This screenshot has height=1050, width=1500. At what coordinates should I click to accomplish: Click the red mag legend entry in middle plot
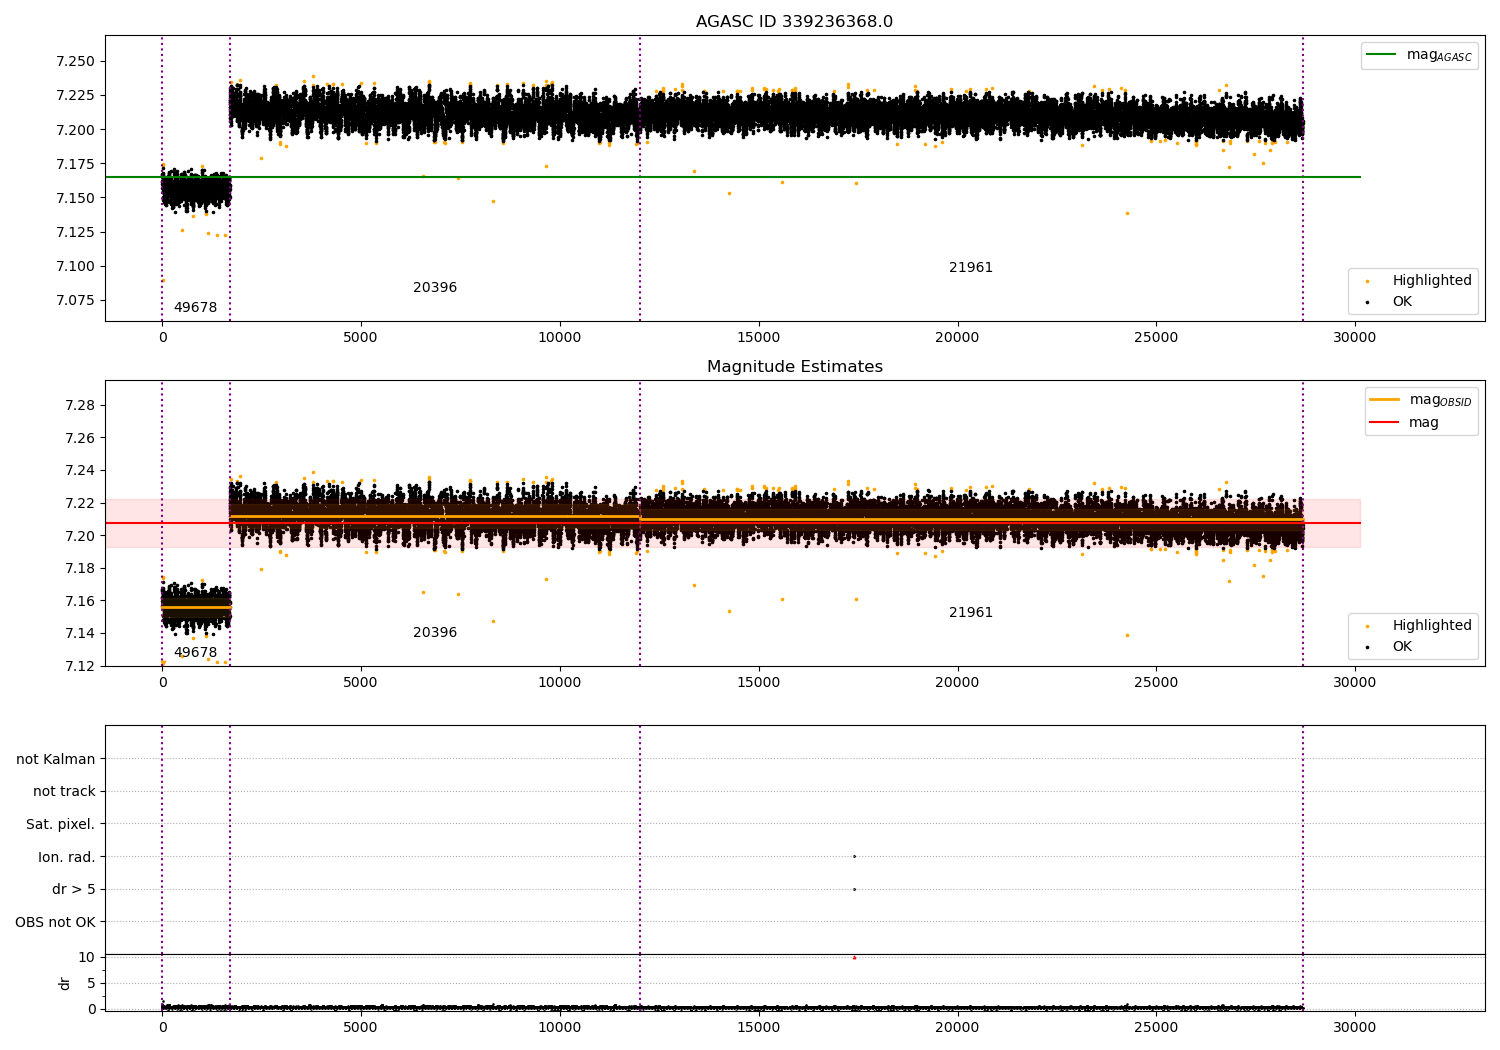[x=1404, y=422]
